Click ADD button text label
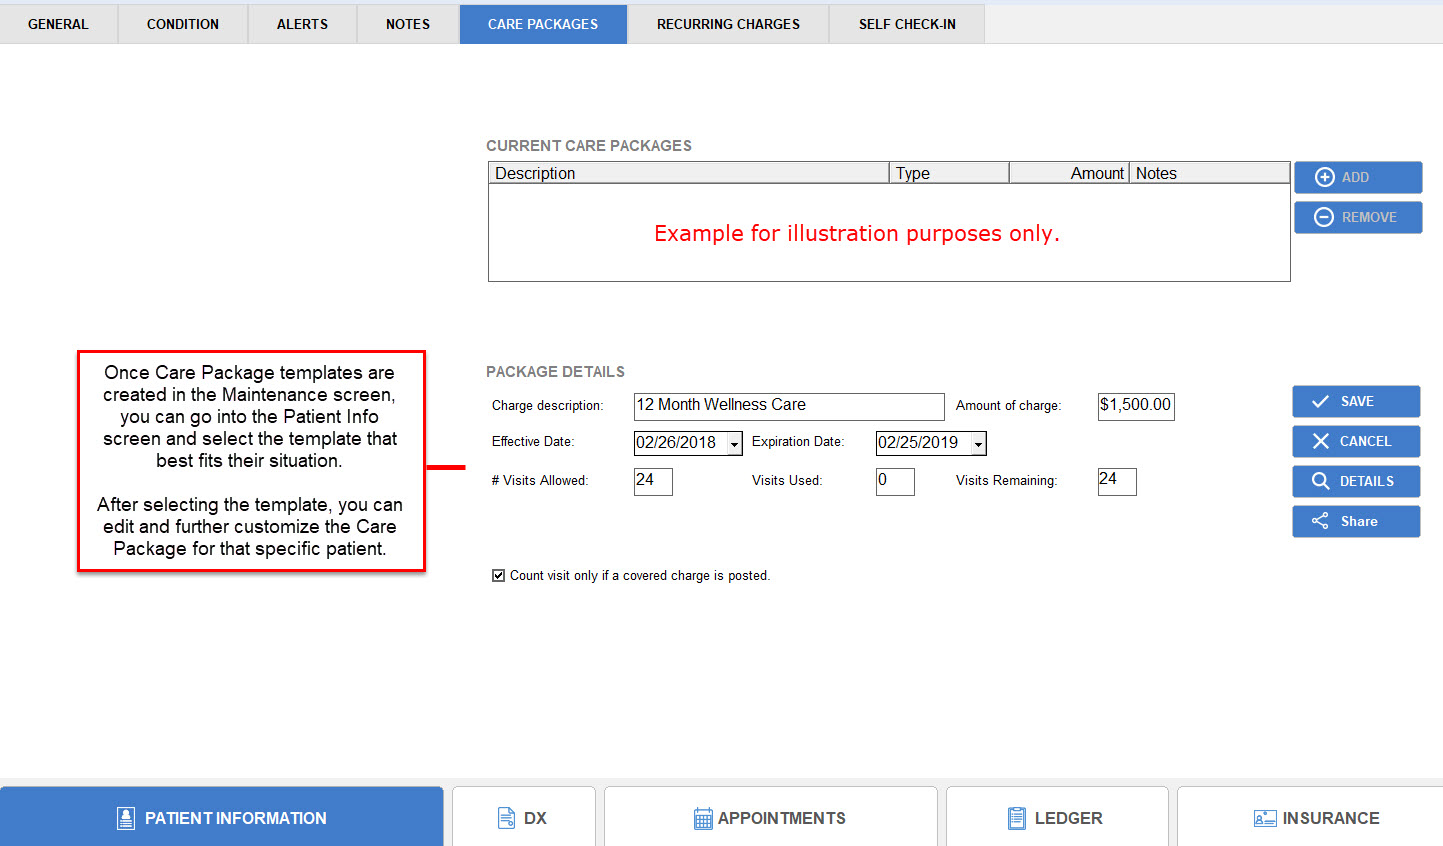Image resolution: width=1443 pixels, height=846 pixels. click(x=1356, y=177)
